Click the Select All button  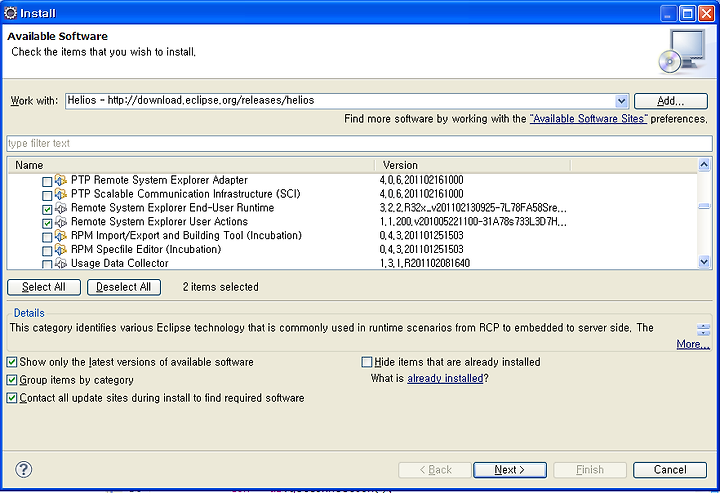pyautogui.click(x=44, y=287)
